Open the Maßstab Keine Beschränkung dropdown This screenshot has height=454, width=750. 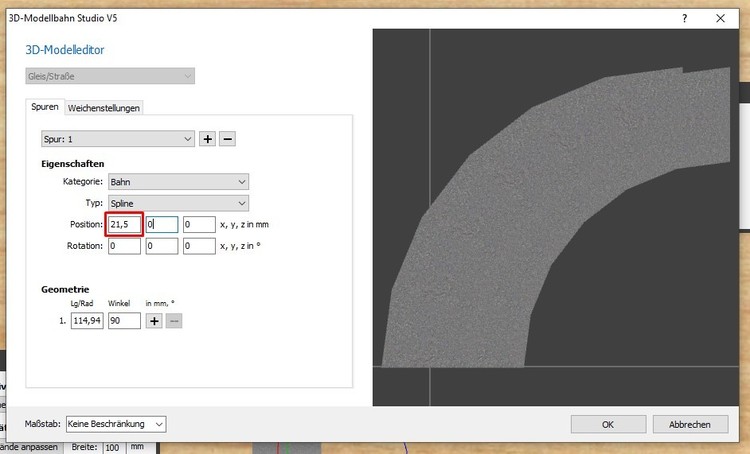[116, 424]
